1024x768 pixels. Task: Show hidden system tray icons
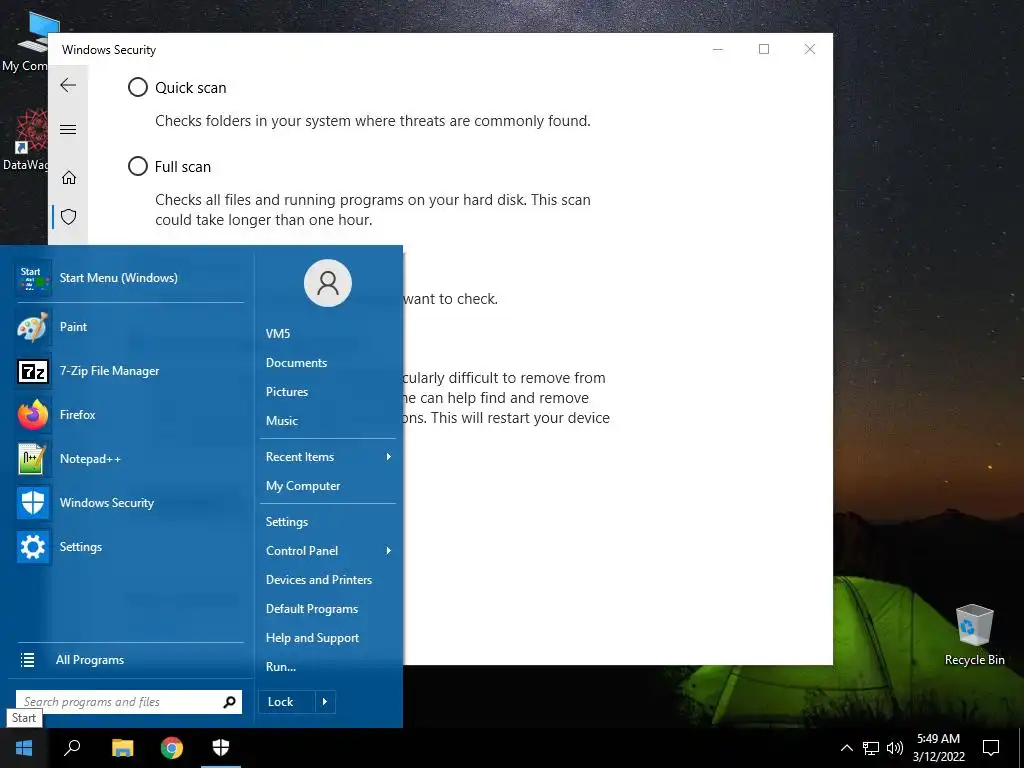846,748
